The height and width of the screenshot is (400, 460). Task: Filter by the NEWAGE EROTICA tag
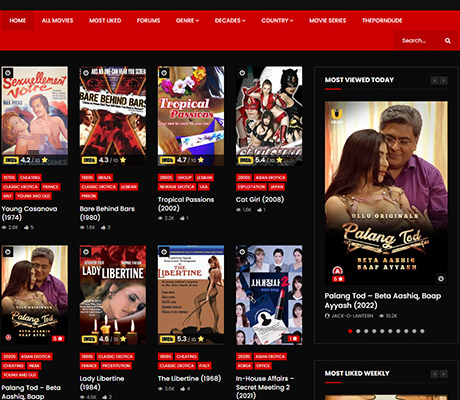[177, 187]
